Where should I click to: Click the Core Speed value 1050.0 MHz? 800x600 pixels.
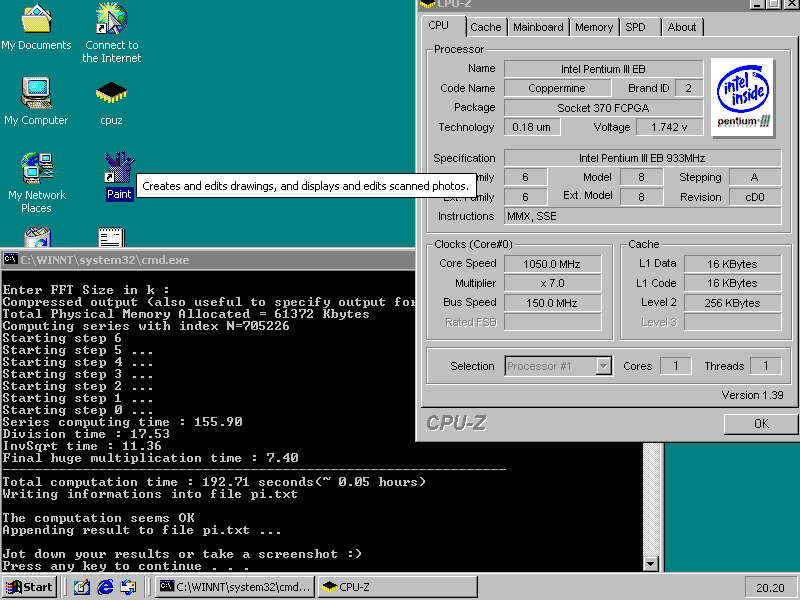click(552, 264)
